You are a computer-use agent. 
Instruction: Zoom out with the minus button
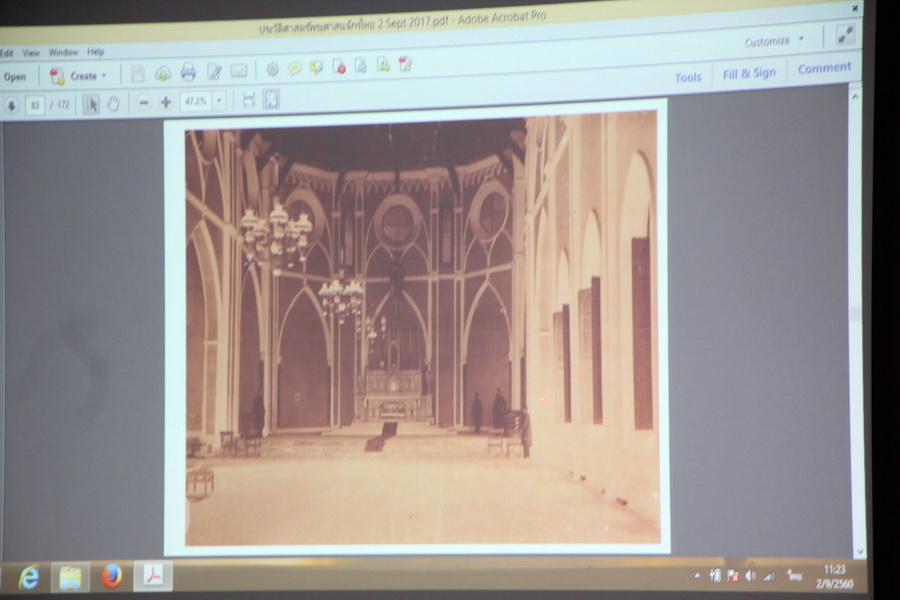pyautogui.click(x=144, y=103)
